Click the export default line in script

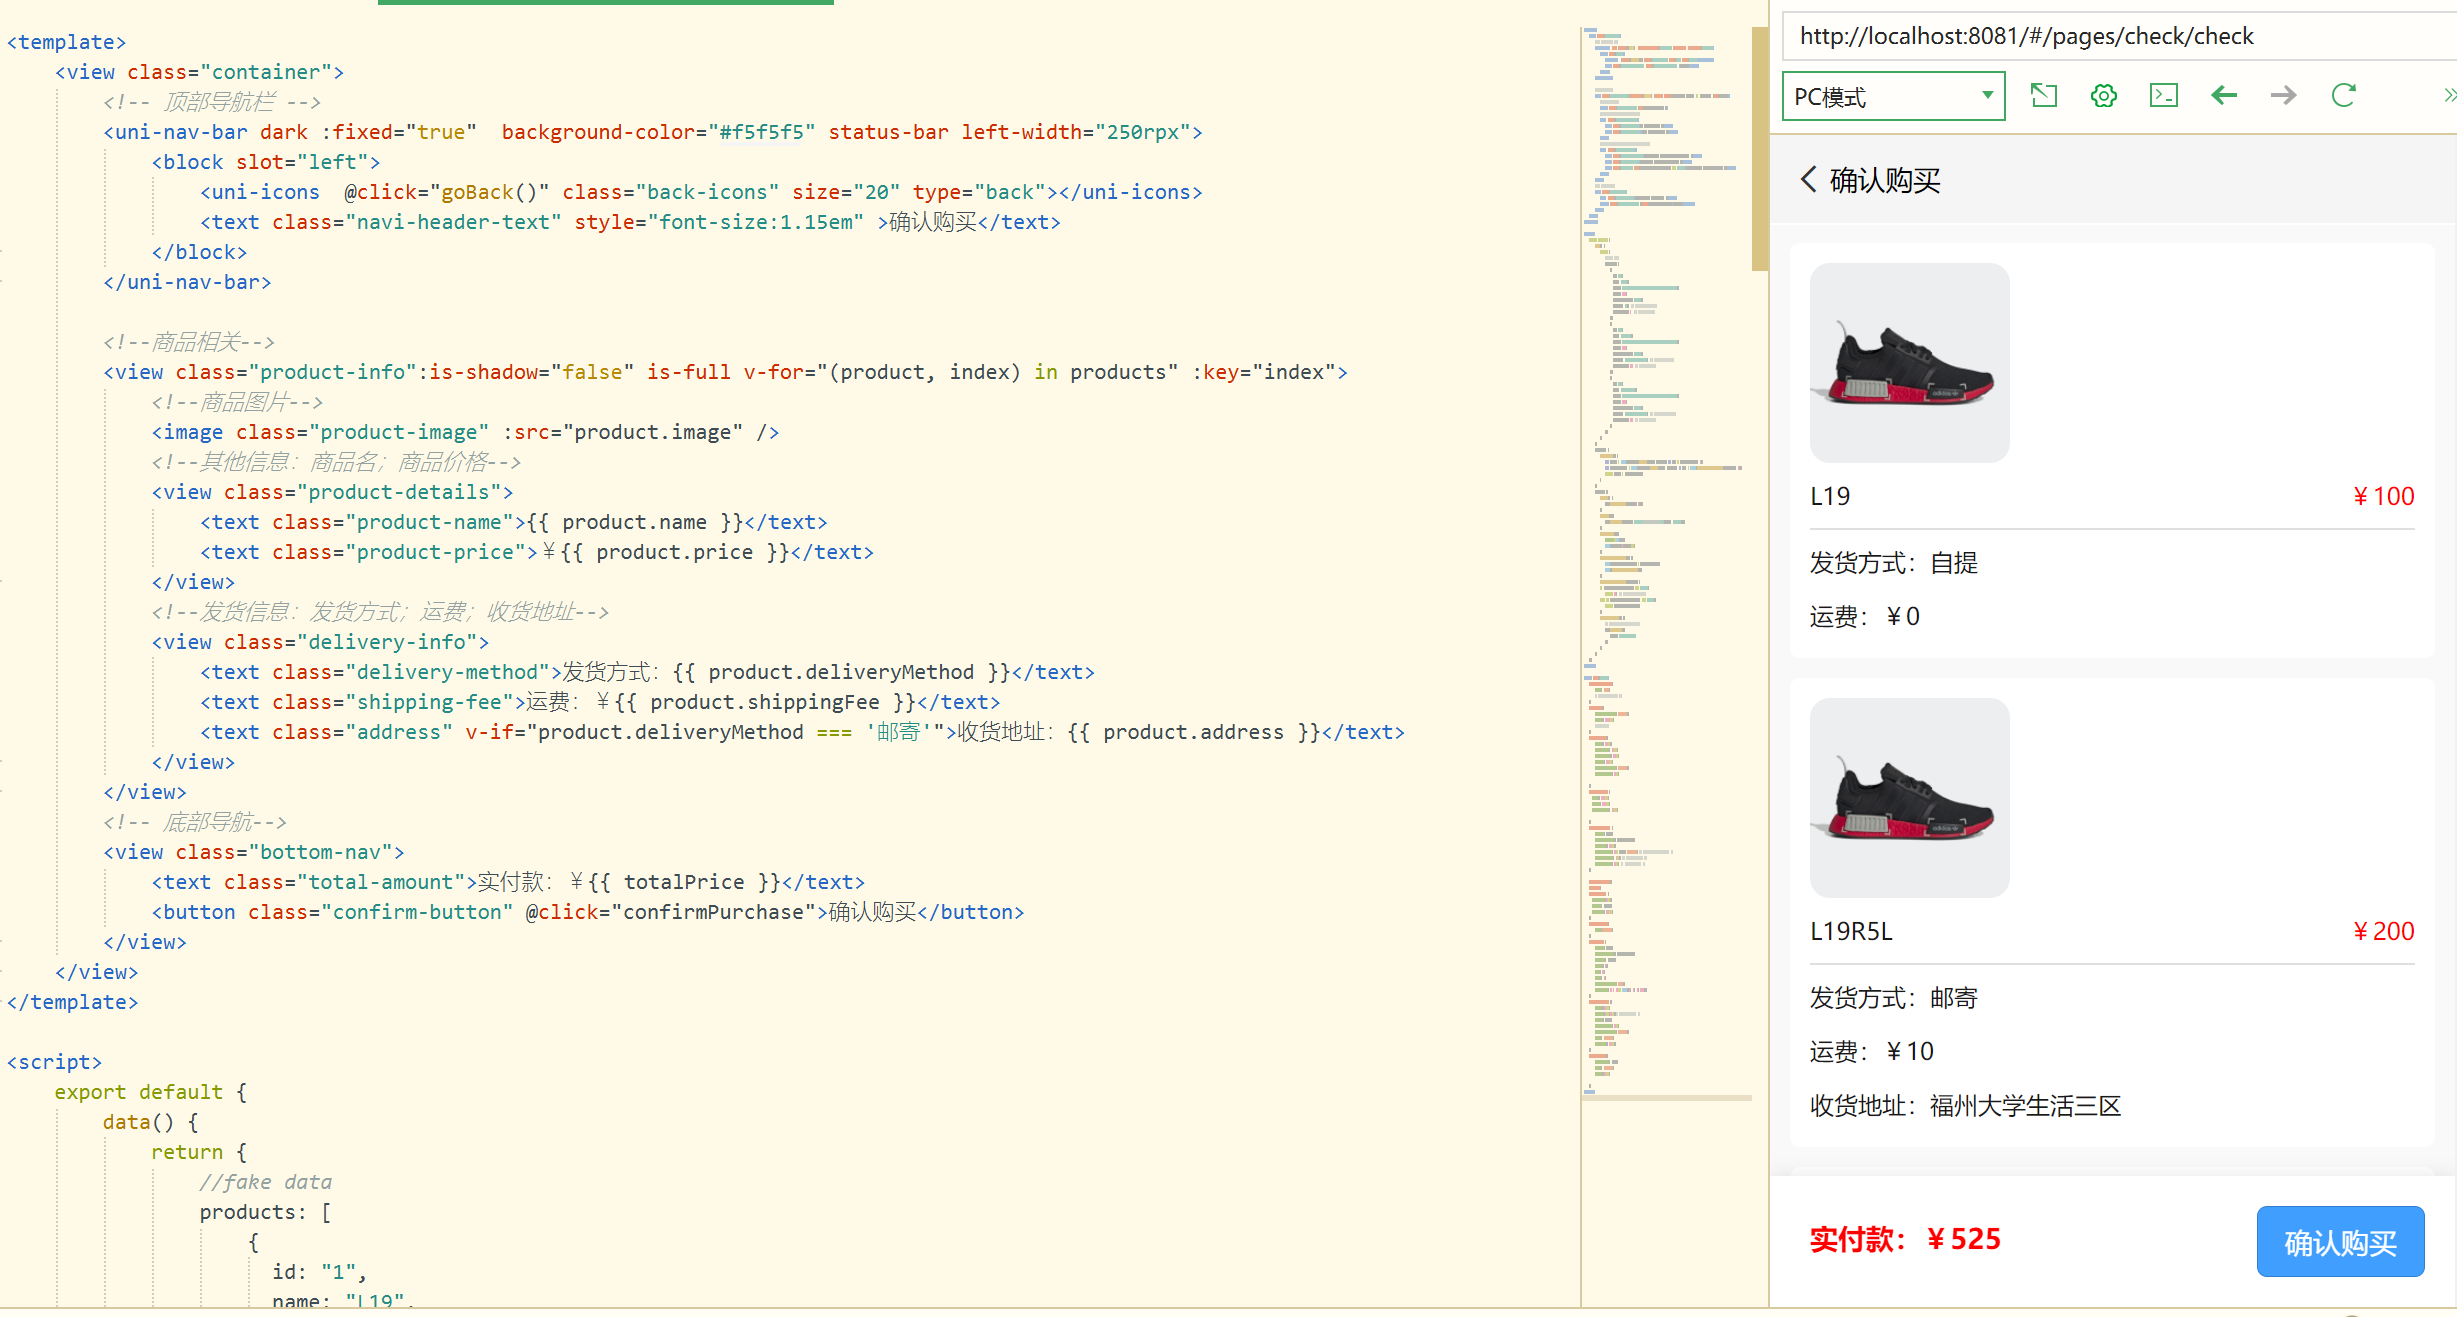coord(150,1092)
